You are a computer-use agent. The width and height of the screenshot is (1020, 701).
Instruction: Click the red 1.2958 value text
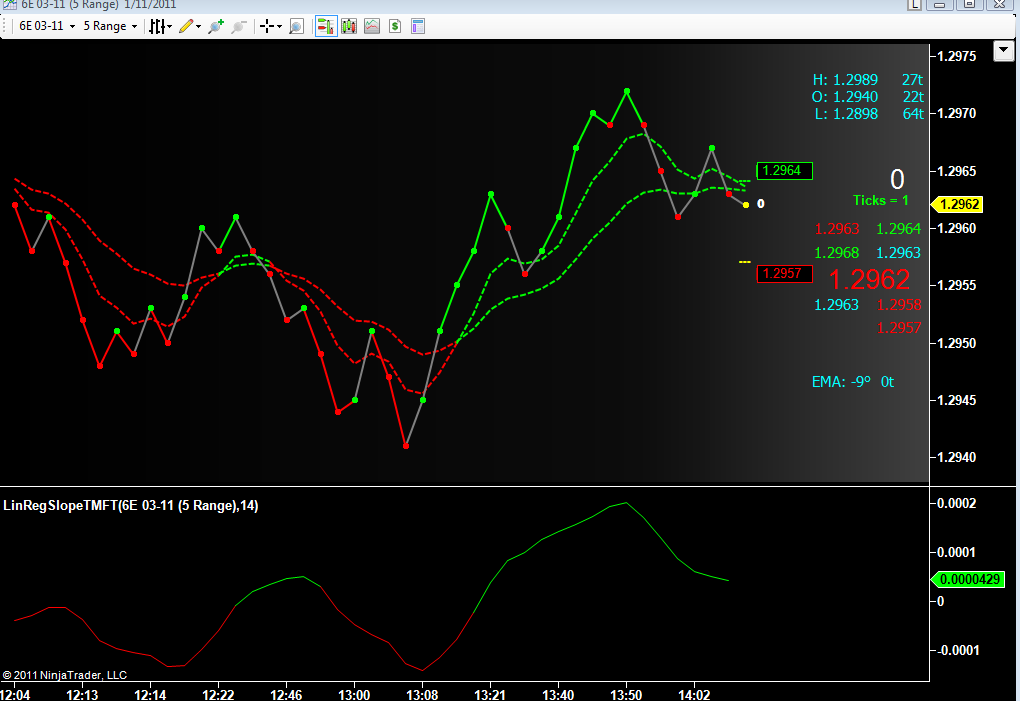point(899,304)
